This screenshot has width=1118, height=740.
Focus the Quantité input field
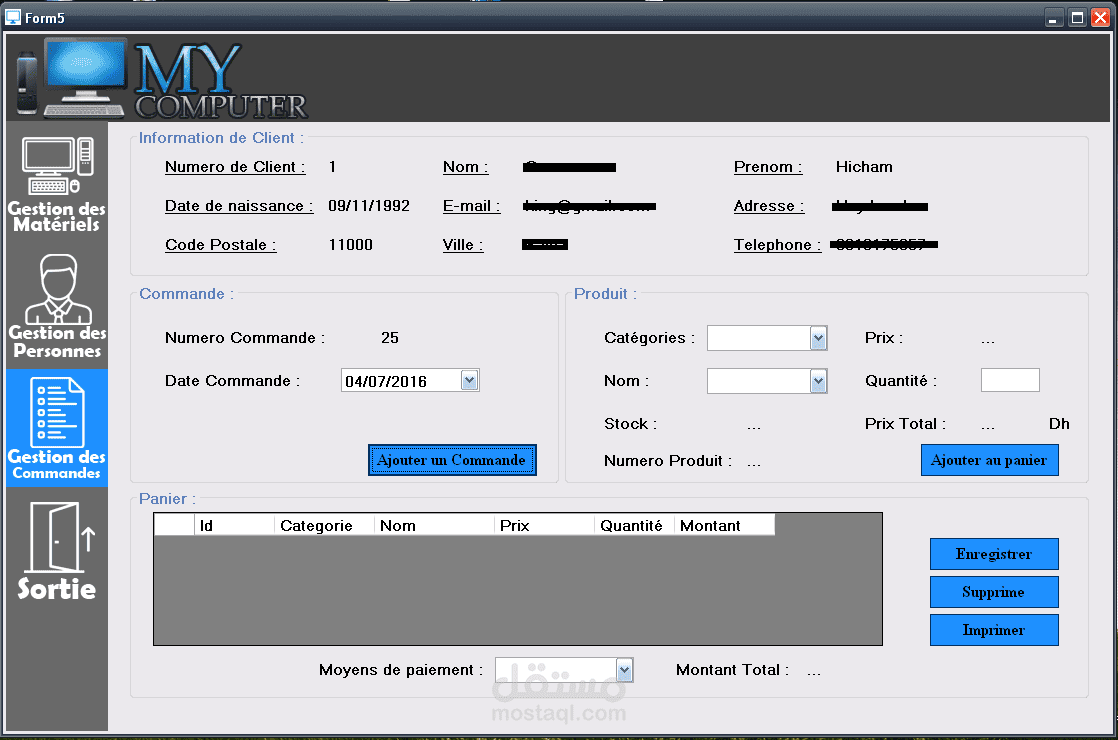(x=1010, y=380)
